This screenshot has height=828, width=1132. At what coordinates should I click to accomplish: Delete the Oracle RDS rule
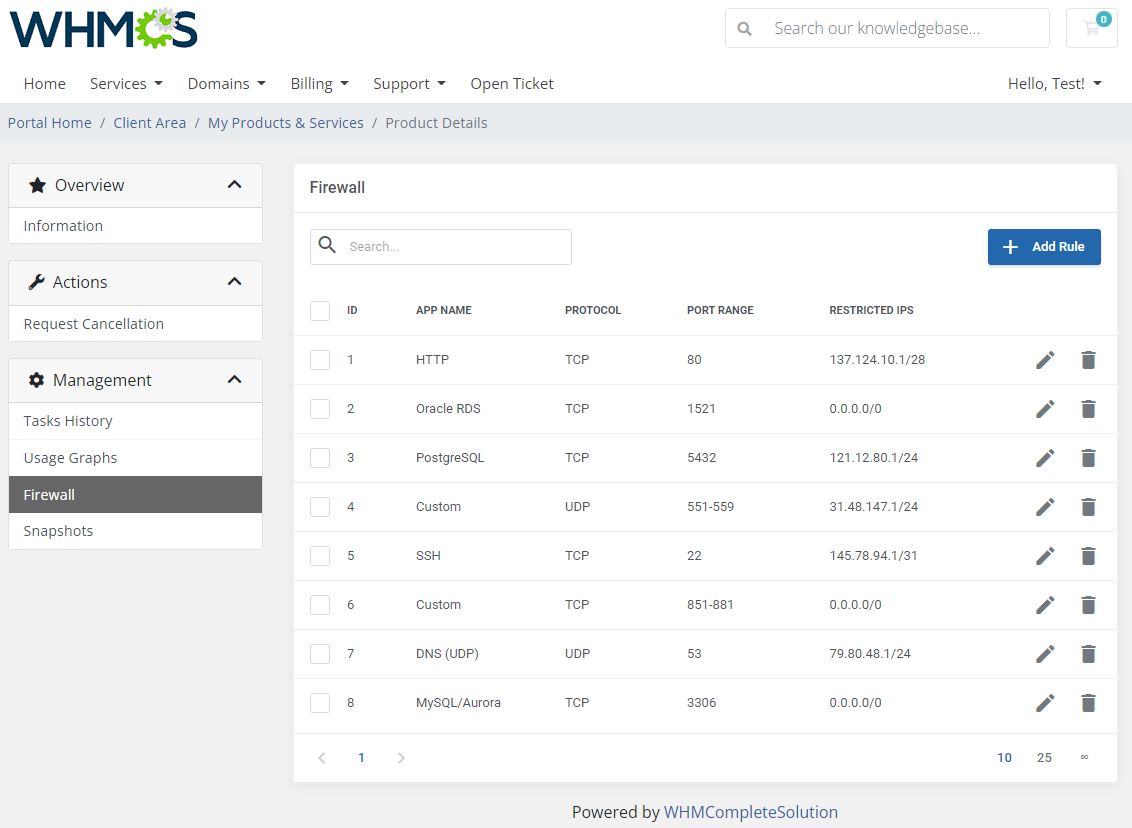click(1088, 409)
